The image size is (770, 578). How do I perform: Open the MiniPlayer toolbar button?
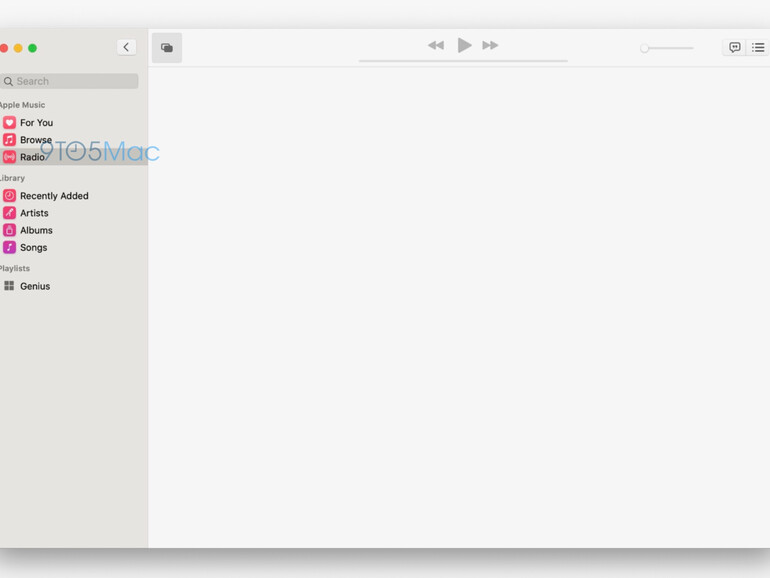point(167,48)
